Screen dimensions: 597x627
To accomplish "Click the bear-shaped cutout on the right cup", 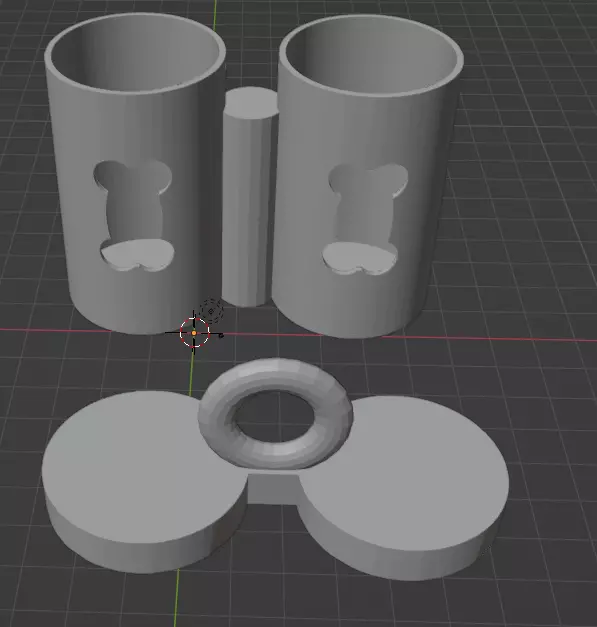I will coord(366,219).
